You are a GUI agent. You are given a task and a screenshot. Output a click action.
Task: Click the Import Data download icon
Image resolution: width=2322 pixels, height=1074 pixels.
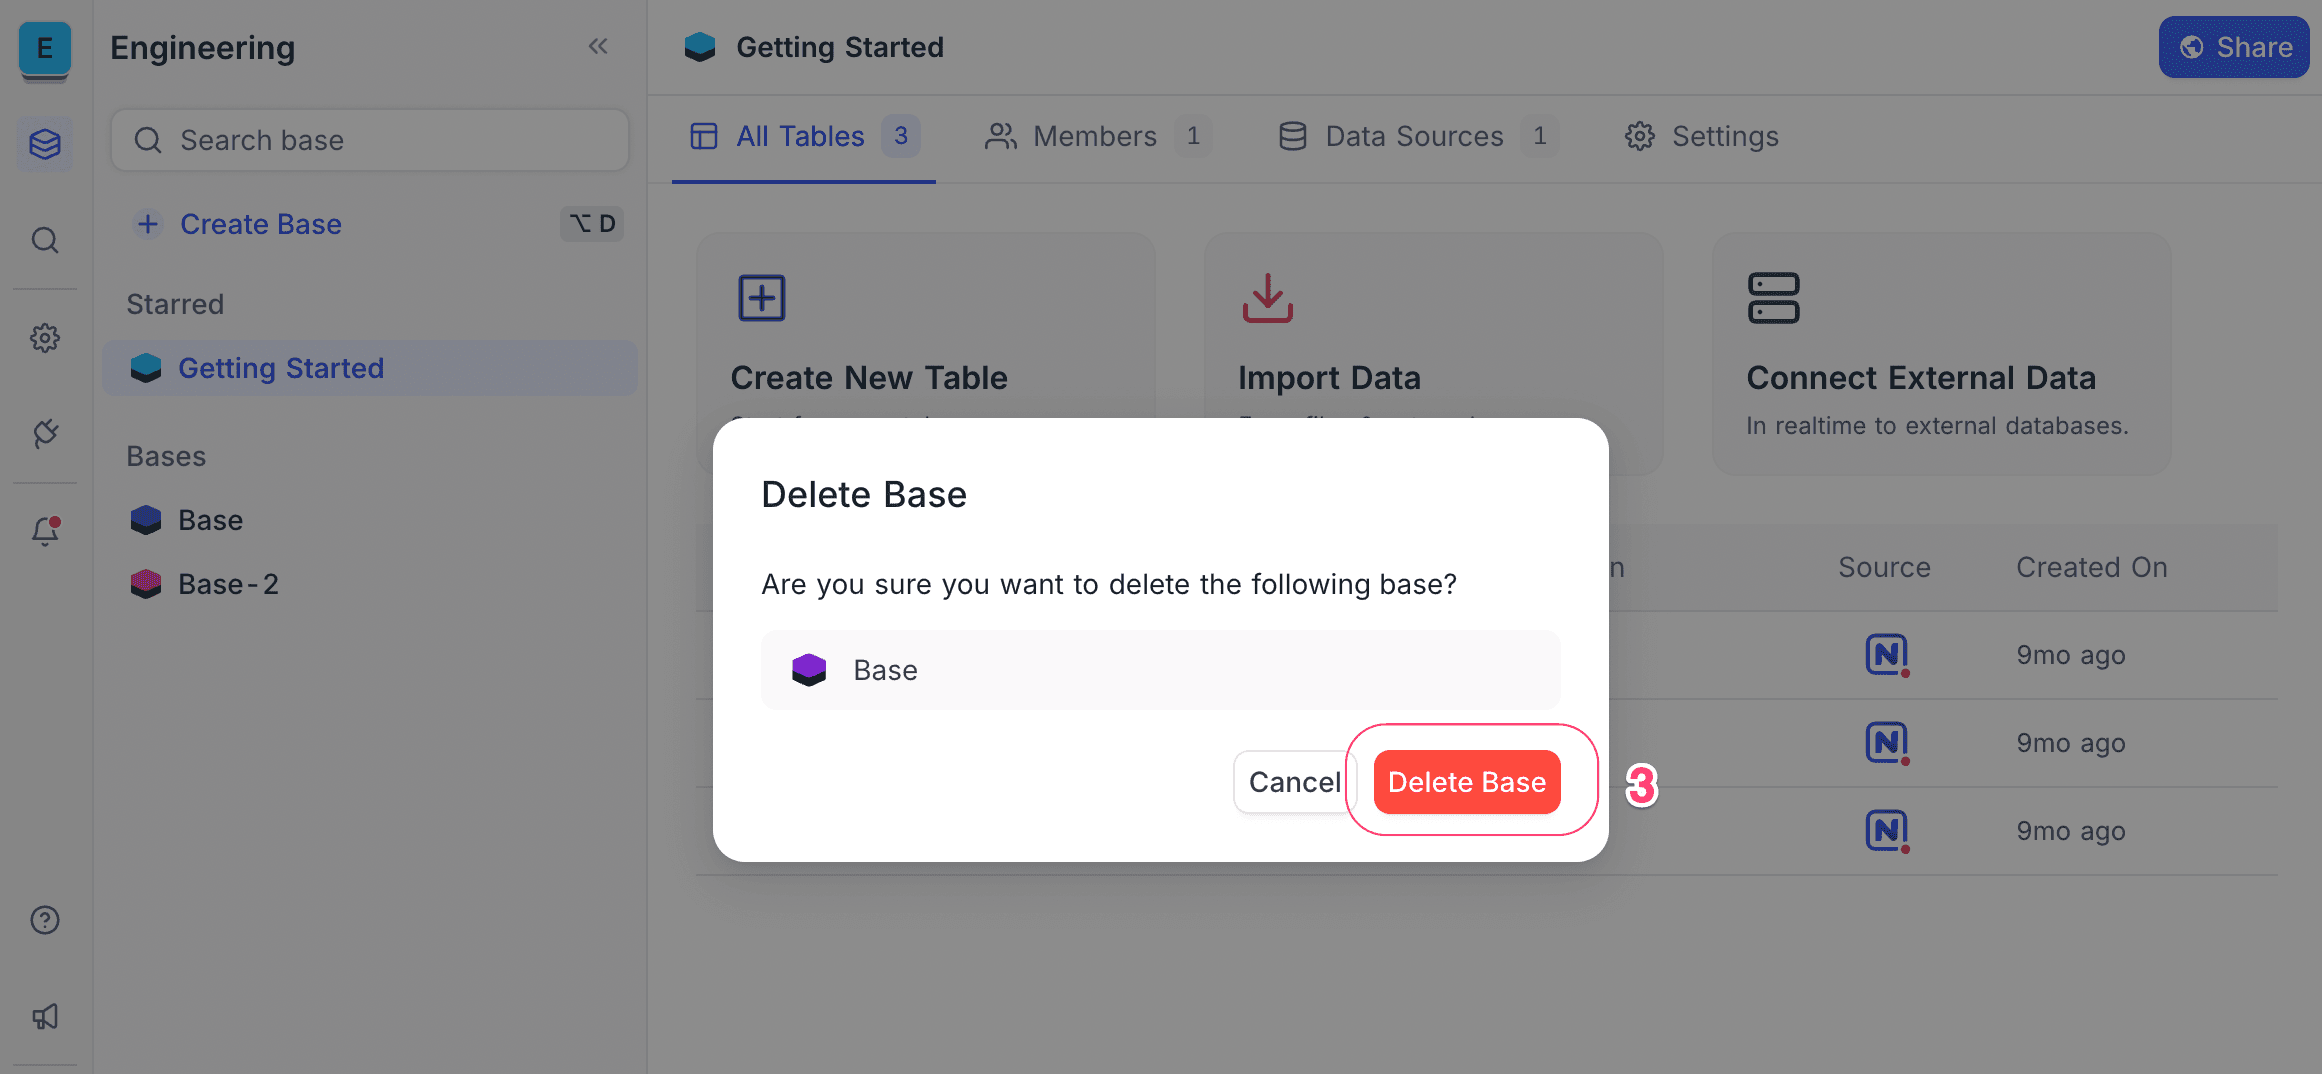tap(1266, 297)
